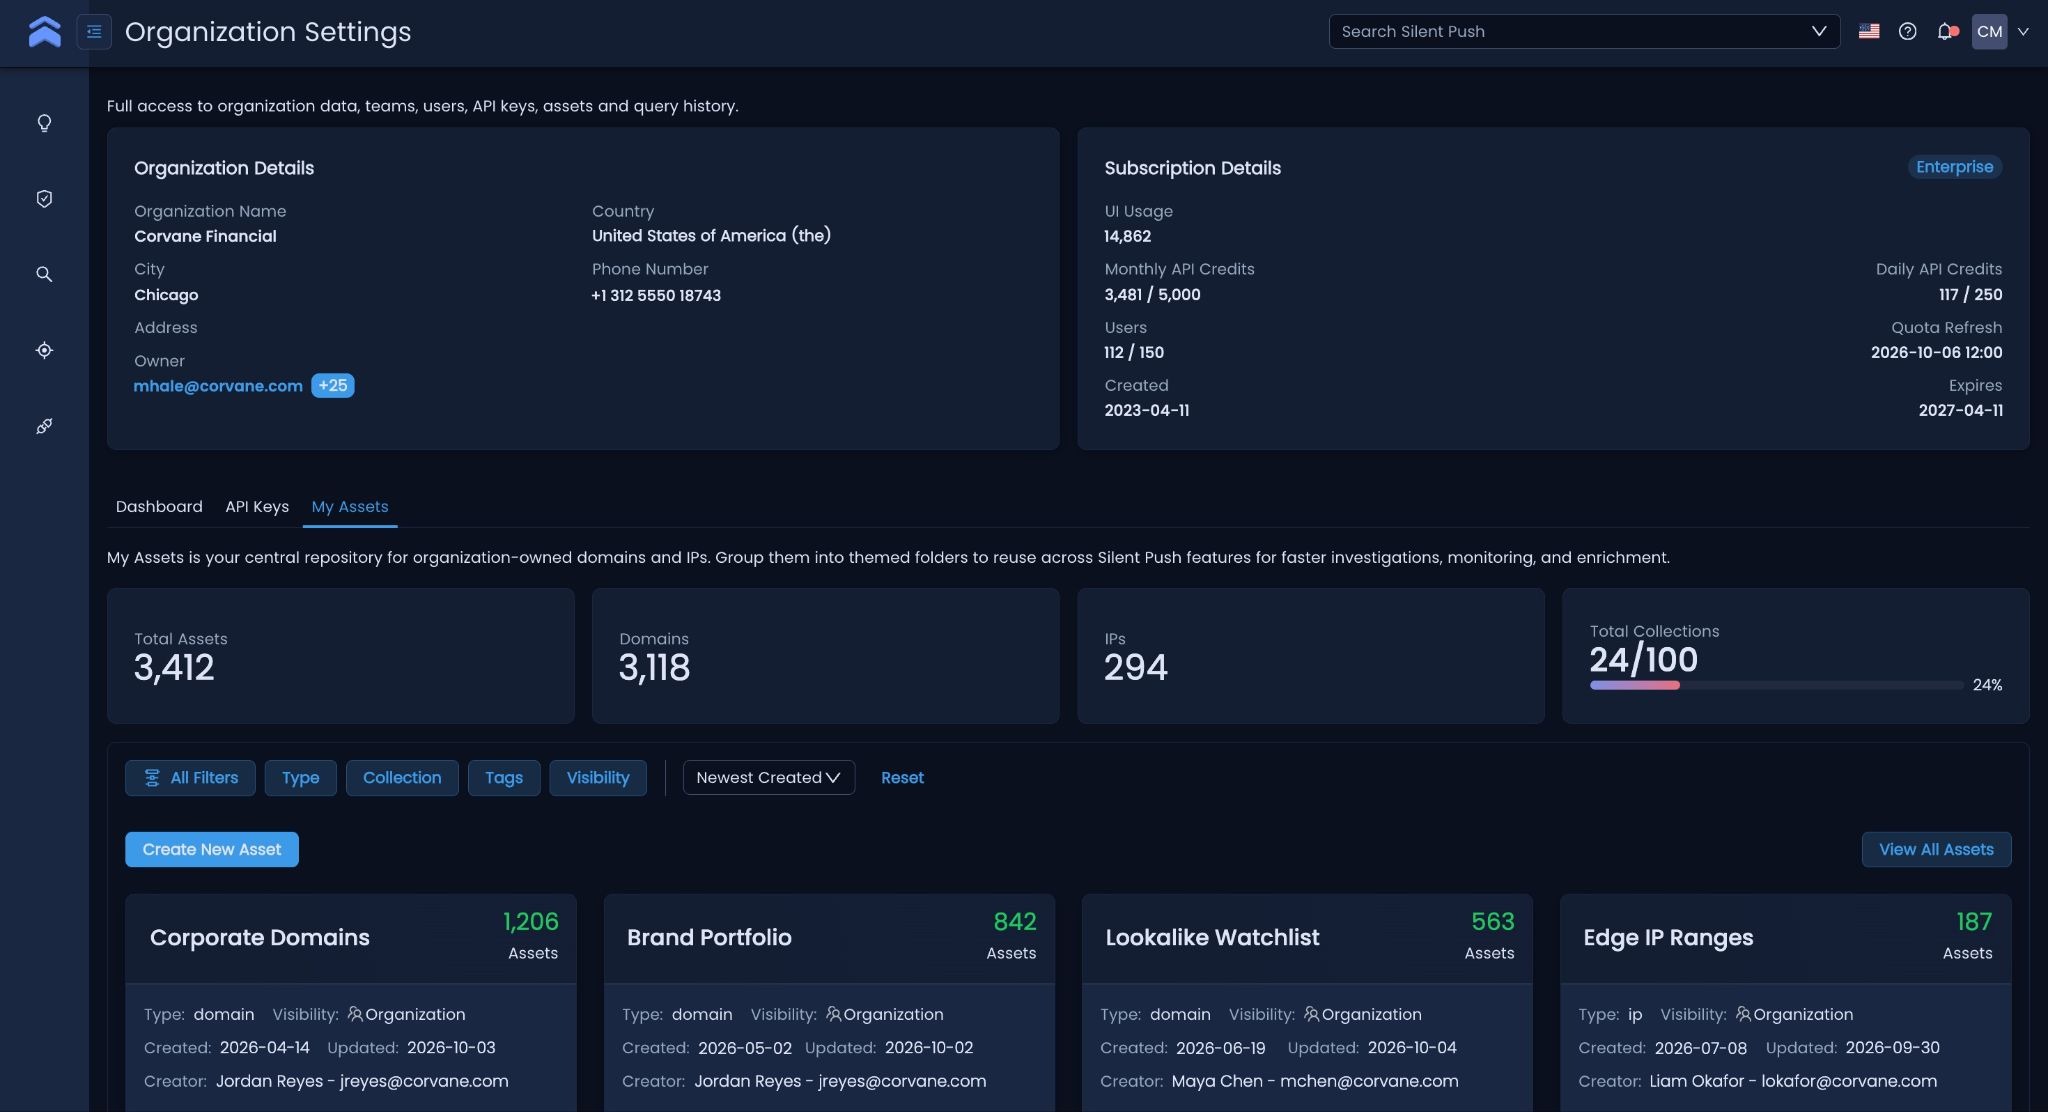
Task: Click the Create New Asset button
Action: coord(212,849)
